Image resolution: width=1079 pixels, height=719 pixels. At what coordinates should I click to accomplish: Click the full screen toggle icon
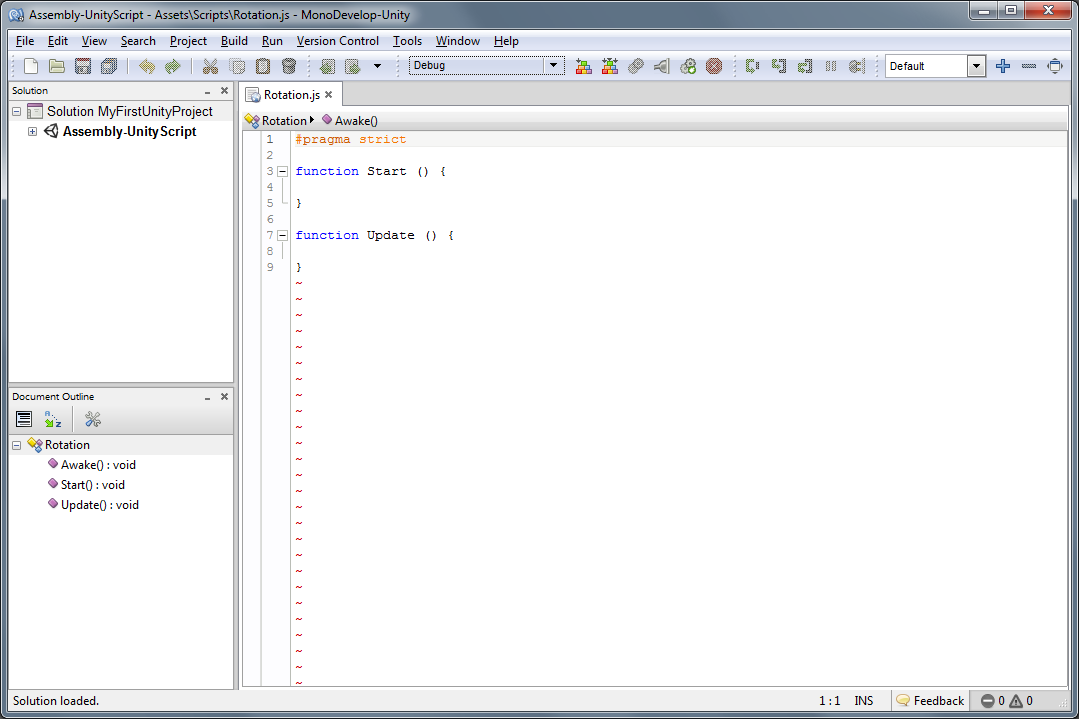(x=1055, y=66)
